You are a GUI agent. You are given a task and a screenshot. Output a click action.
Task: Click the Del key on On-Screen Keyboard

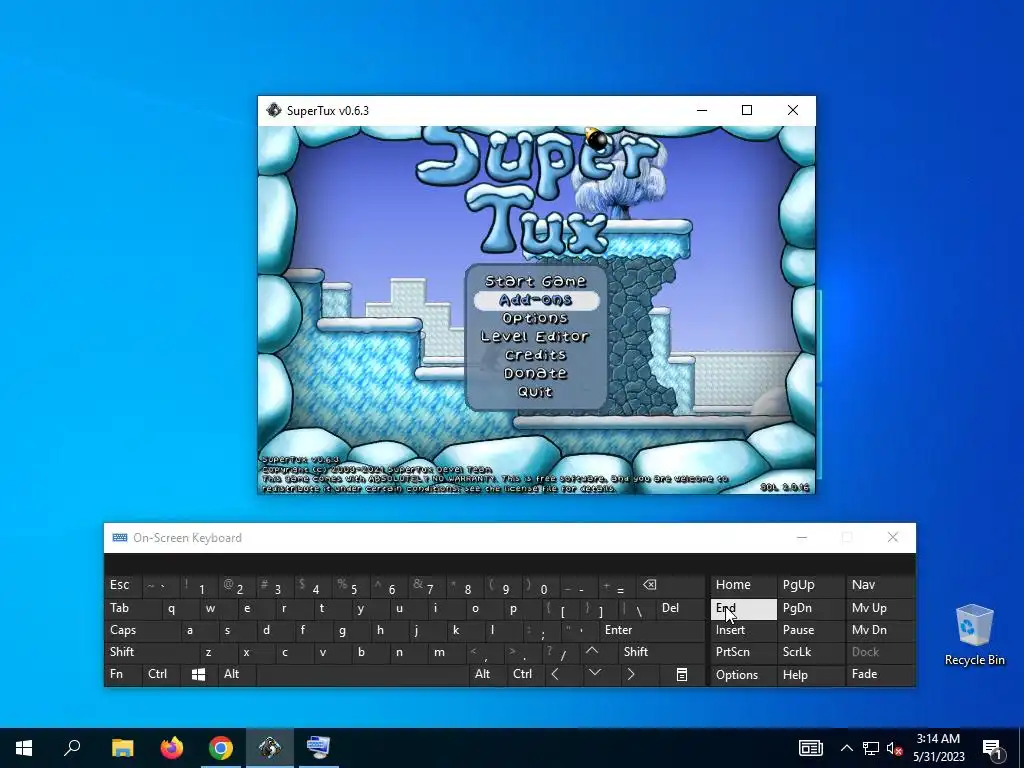pos(679,608)
